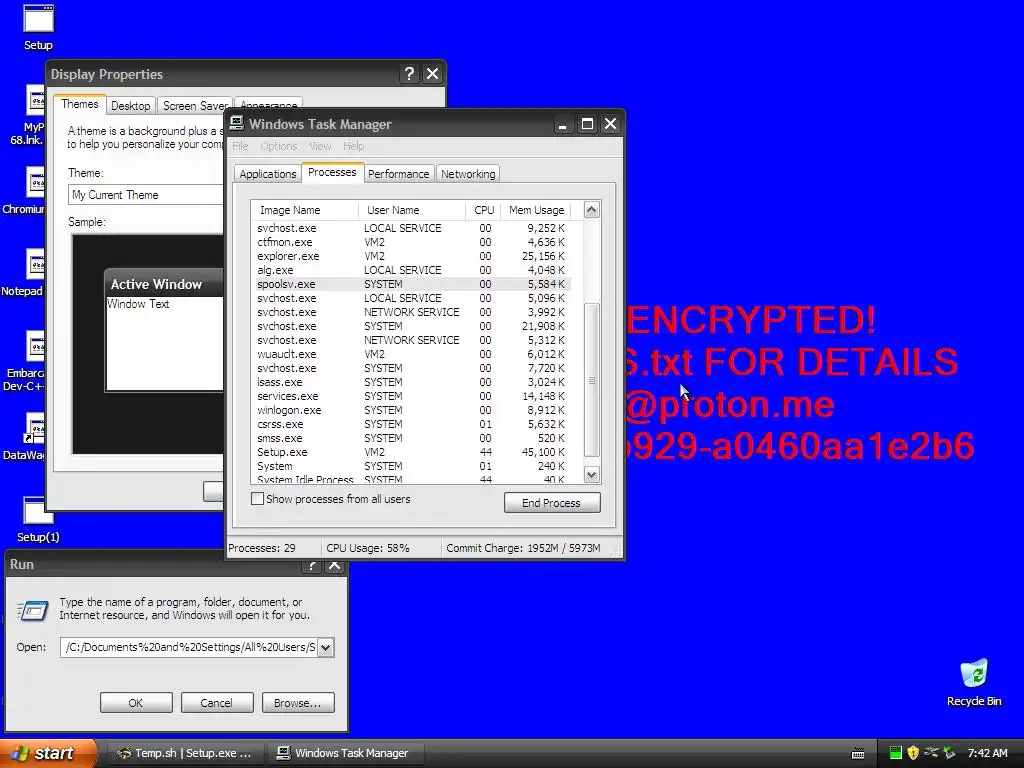Select the alg.exe process row
The width and height of the screenshot is (1024, 768).
click(411, 270)
